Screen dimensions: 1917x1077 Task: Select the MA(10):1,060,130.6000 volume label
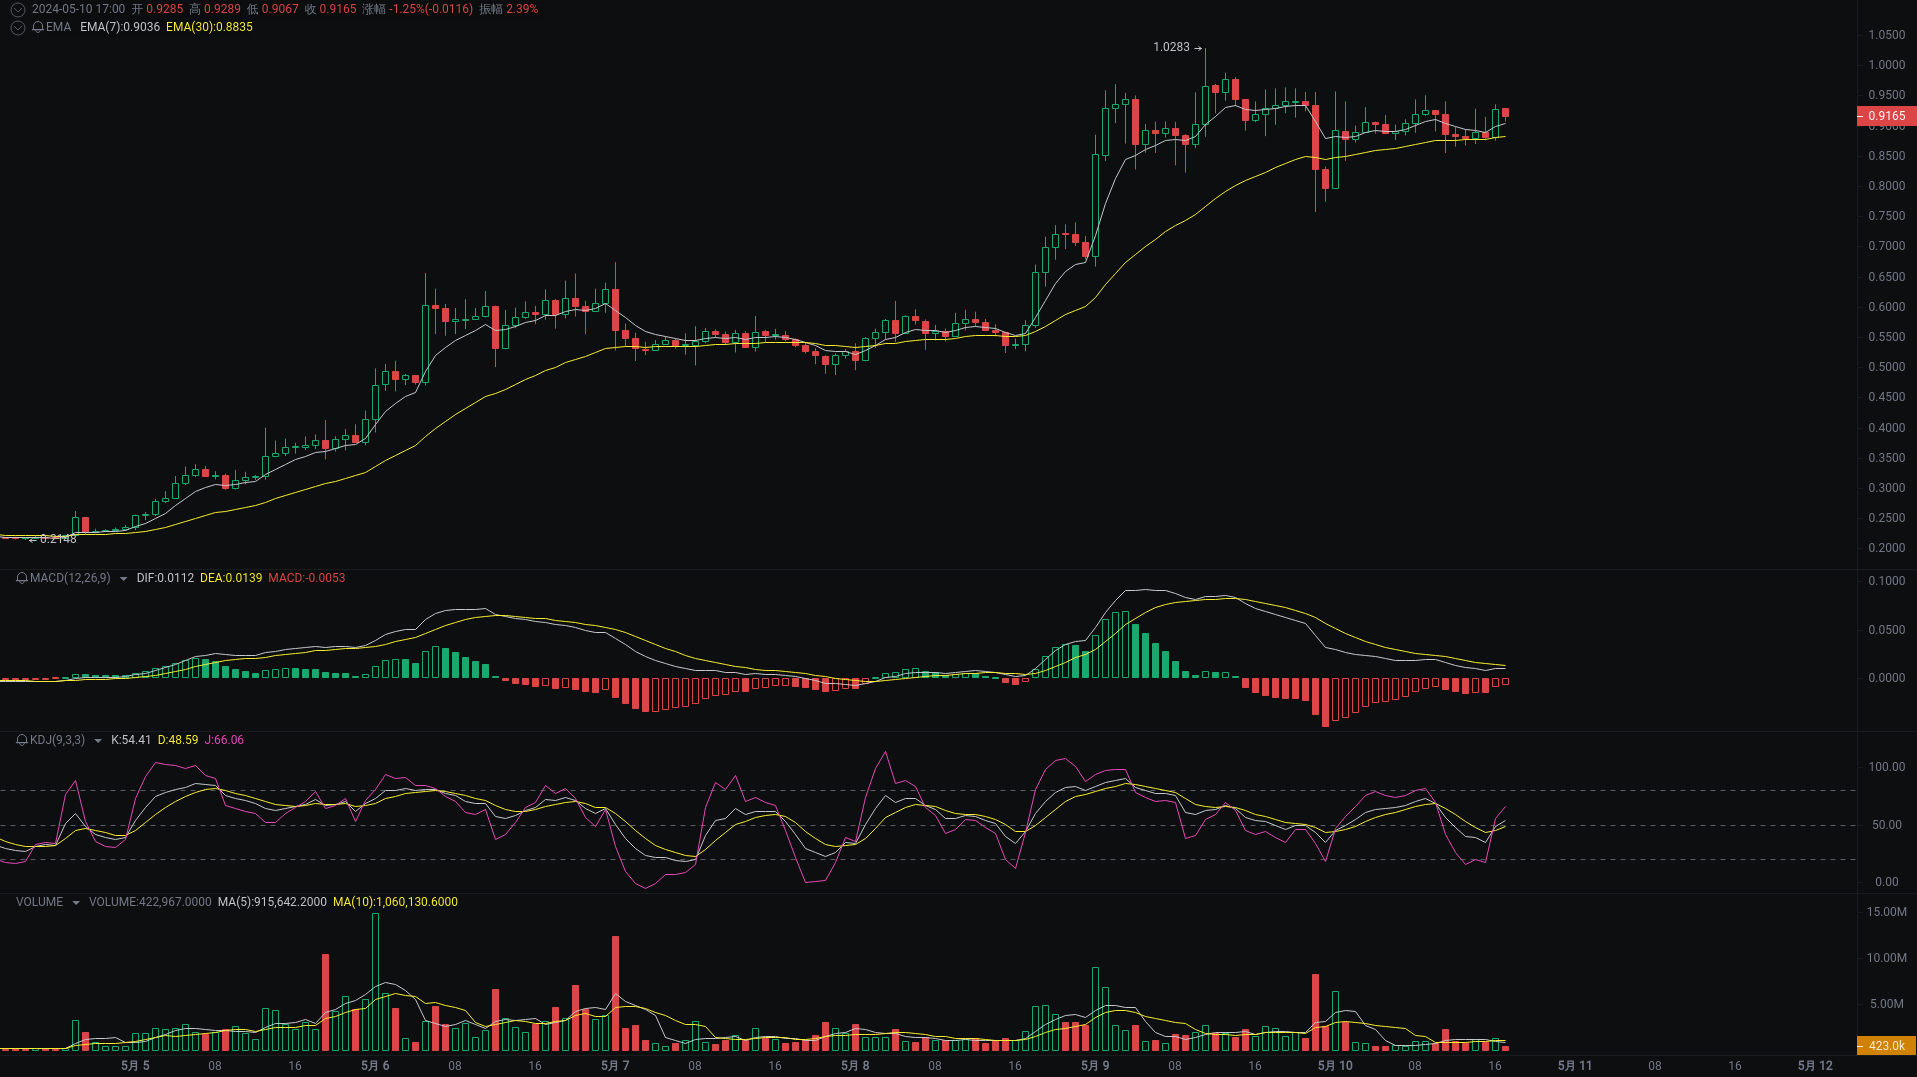395,901
